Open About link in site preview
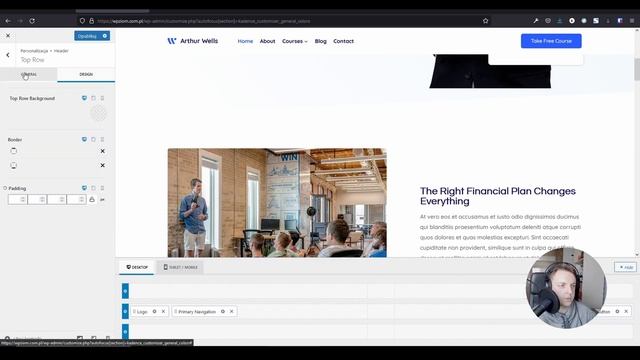This screenshot has height=360, width=640. point(267,41)
